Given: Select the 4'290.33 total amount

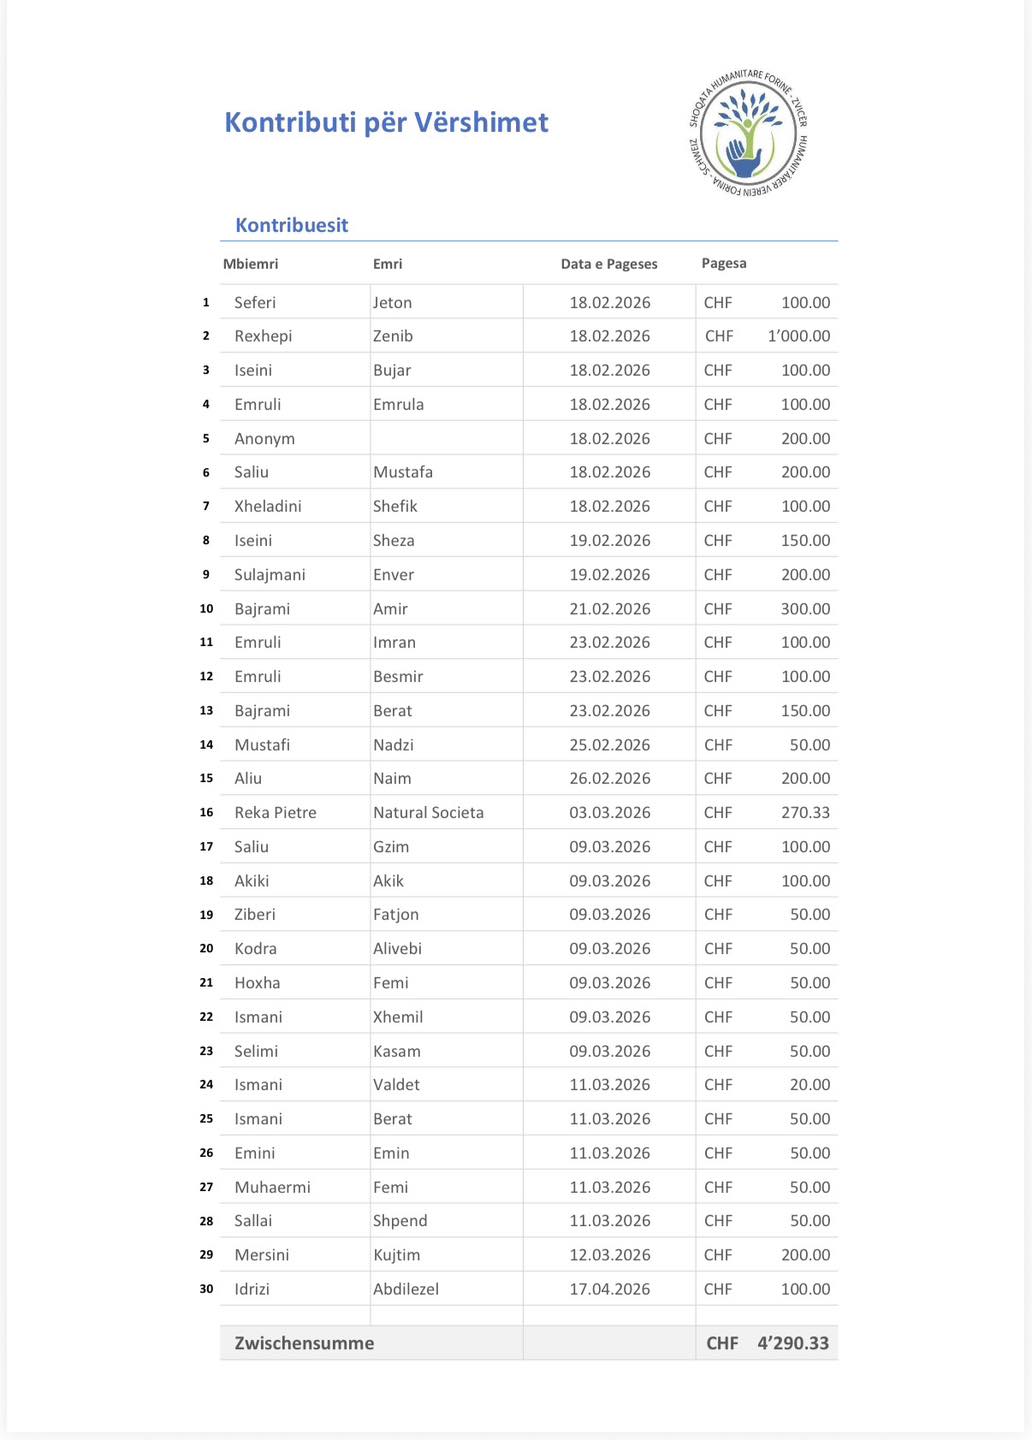Looking at the screenshot, I should point(793,1343).
